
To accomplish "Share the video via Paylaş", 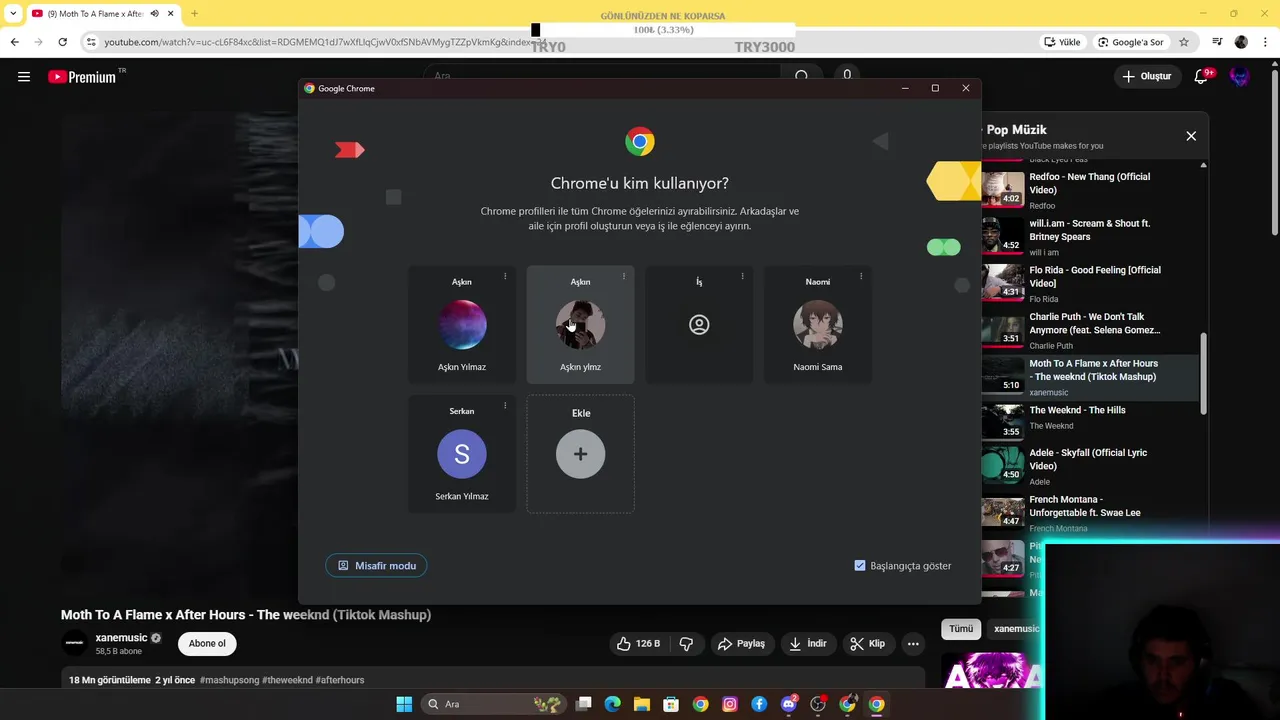I will [741, 644].
